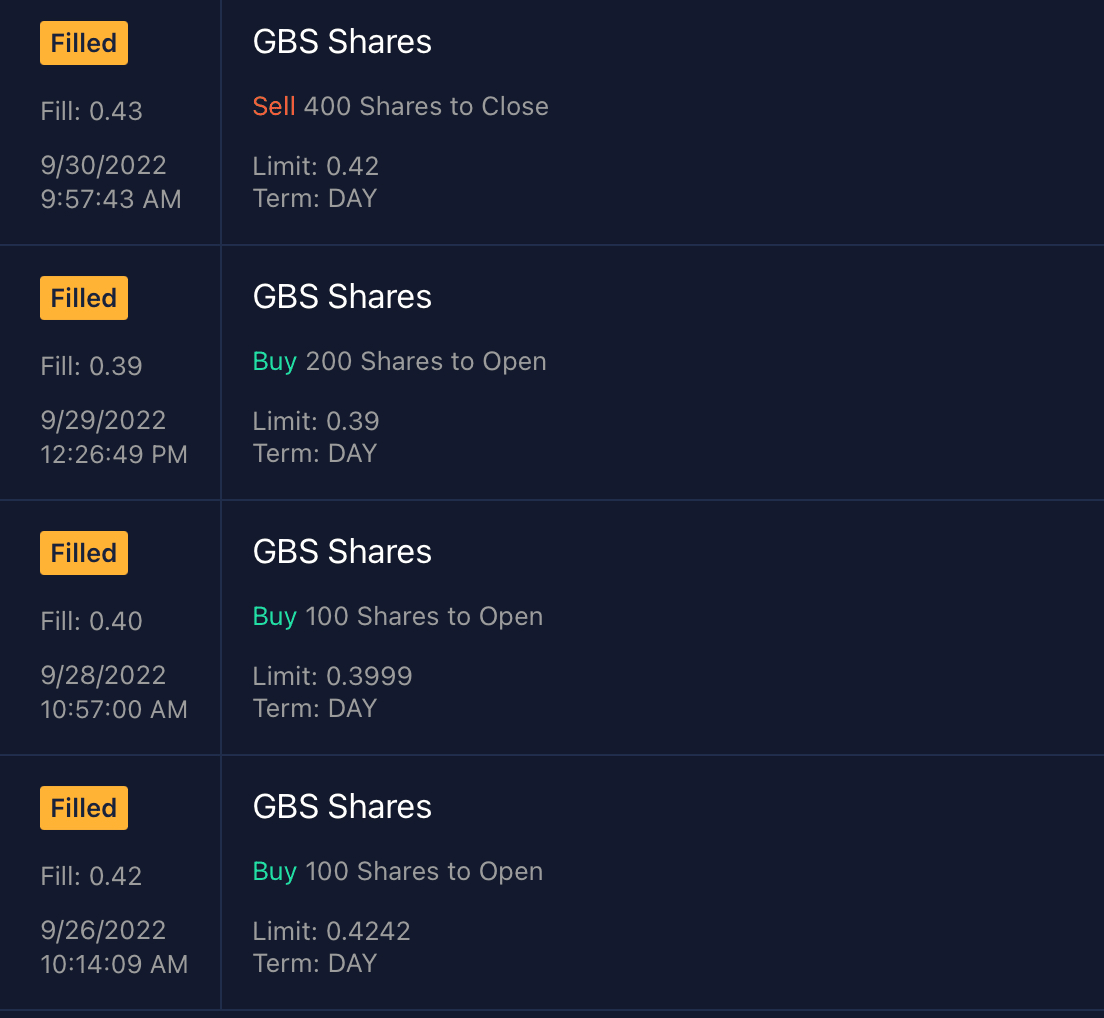Select the 'Sell 400 Shares to Close' line

click(x=400, y=107)
